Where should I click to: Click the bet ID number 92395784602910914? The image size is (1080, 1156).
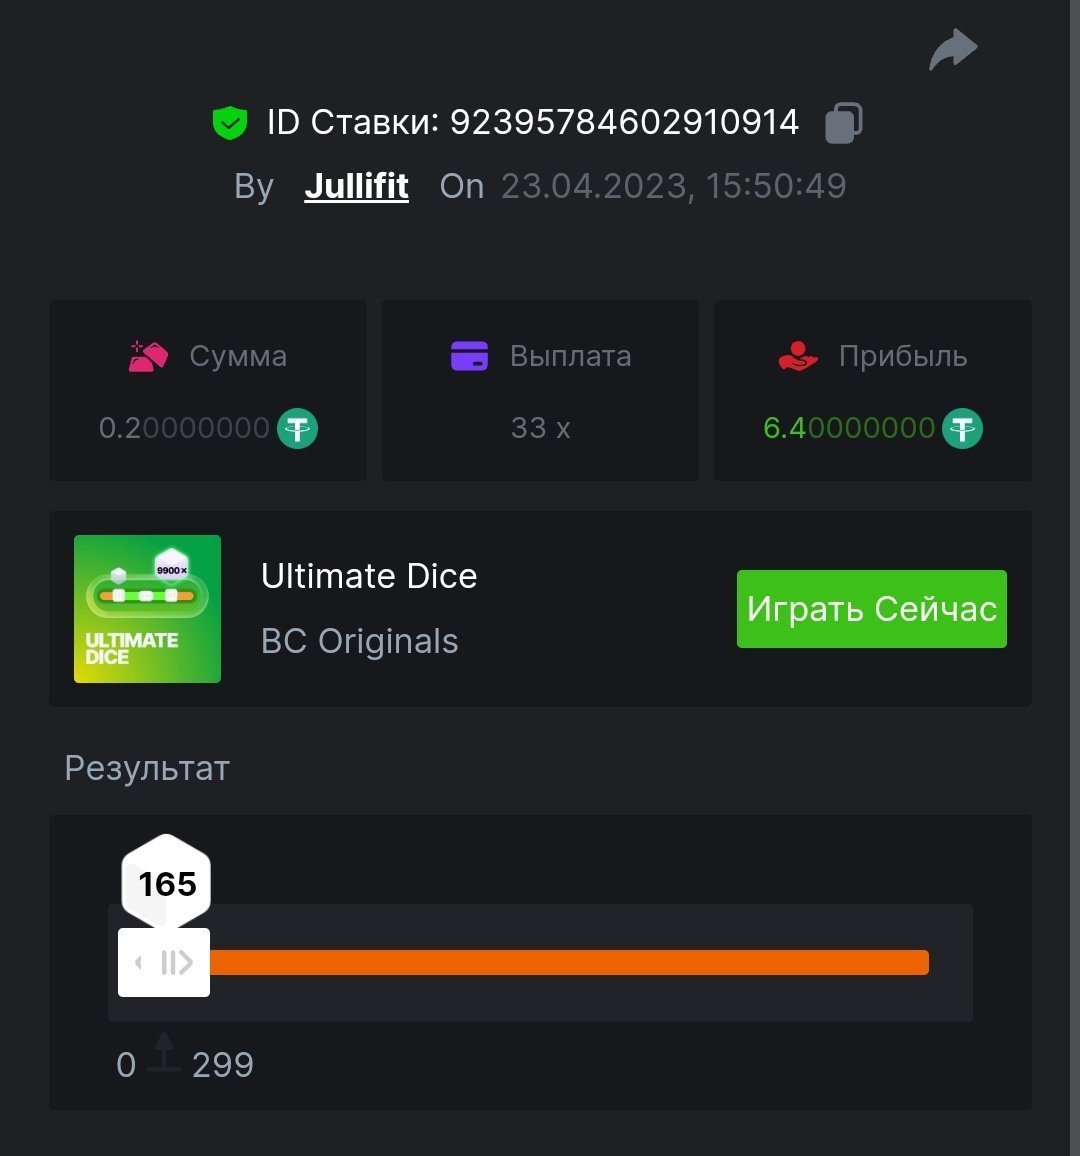pyautogui.click(x=624, y=123)
